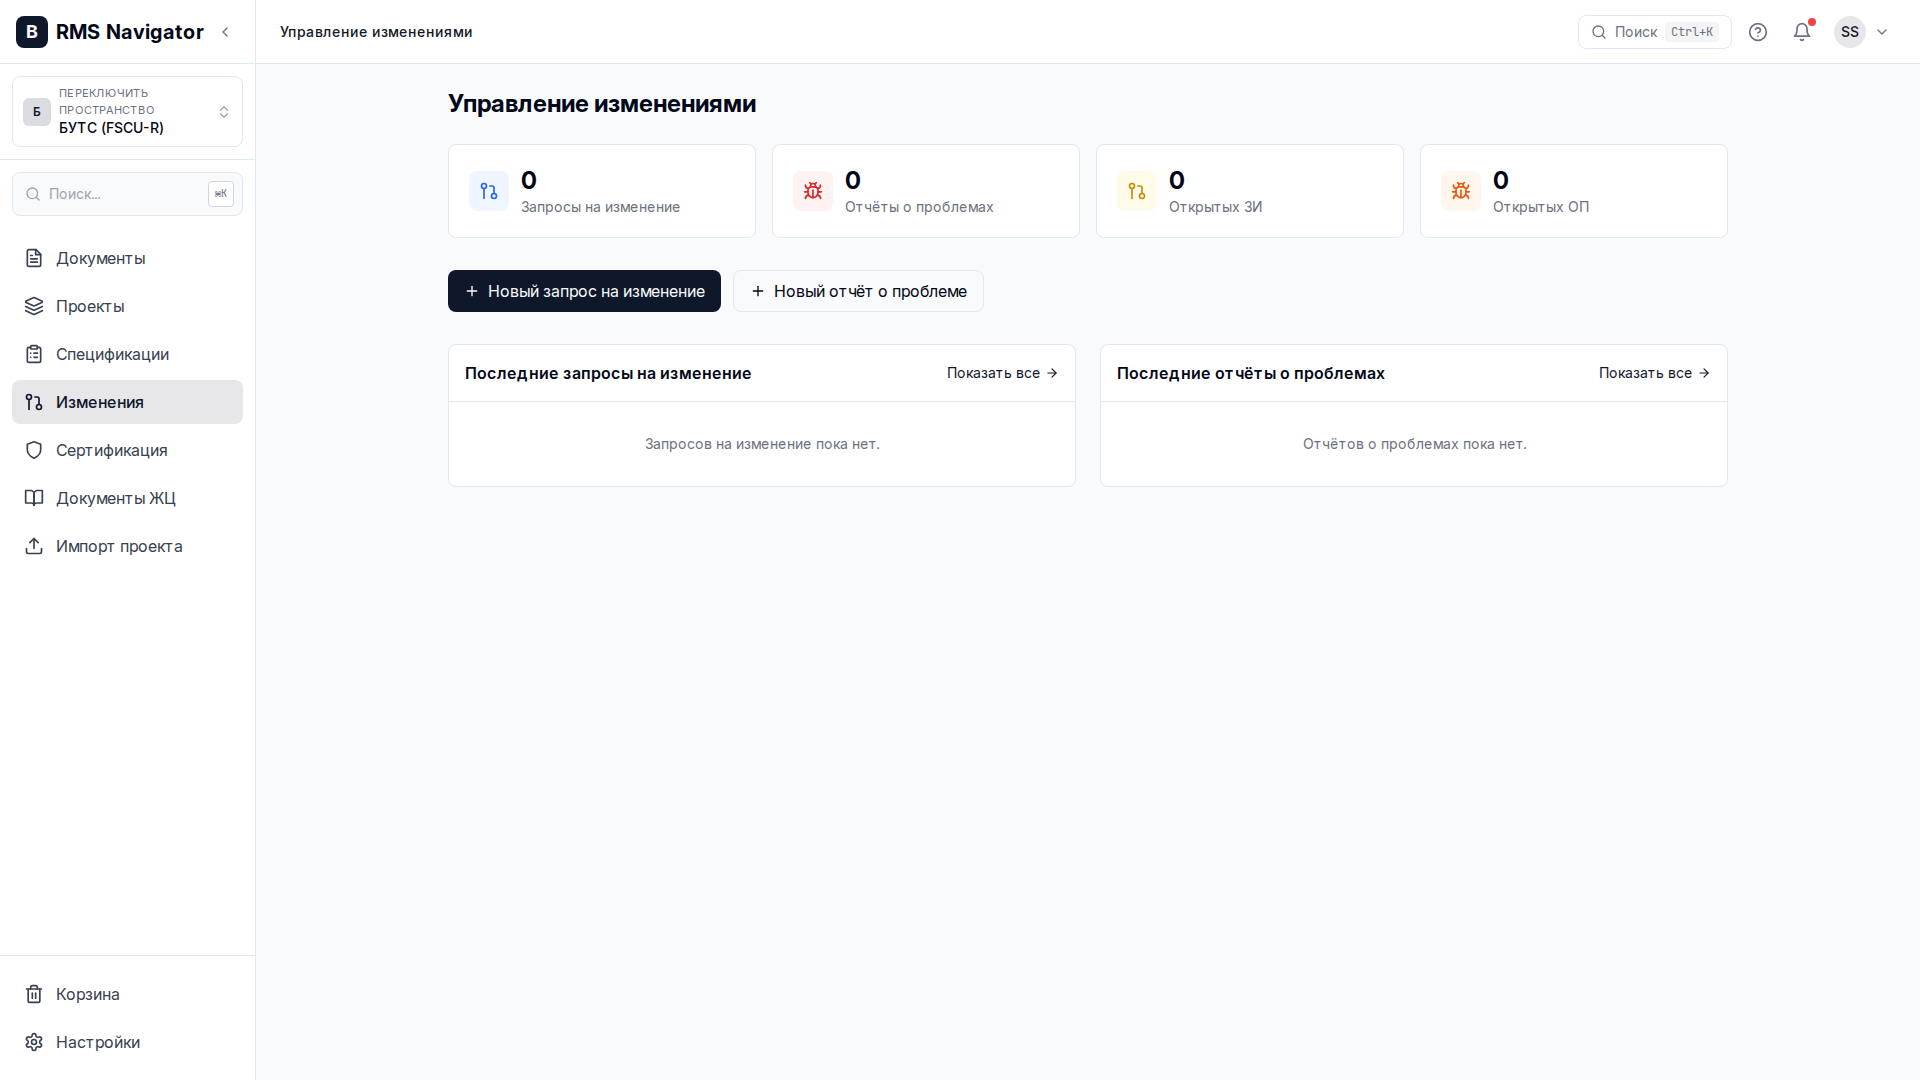The height and width of the screenshot is (1080, 1920).
Task: Click the Сертификация shield icon
Action: coord(34,450)
